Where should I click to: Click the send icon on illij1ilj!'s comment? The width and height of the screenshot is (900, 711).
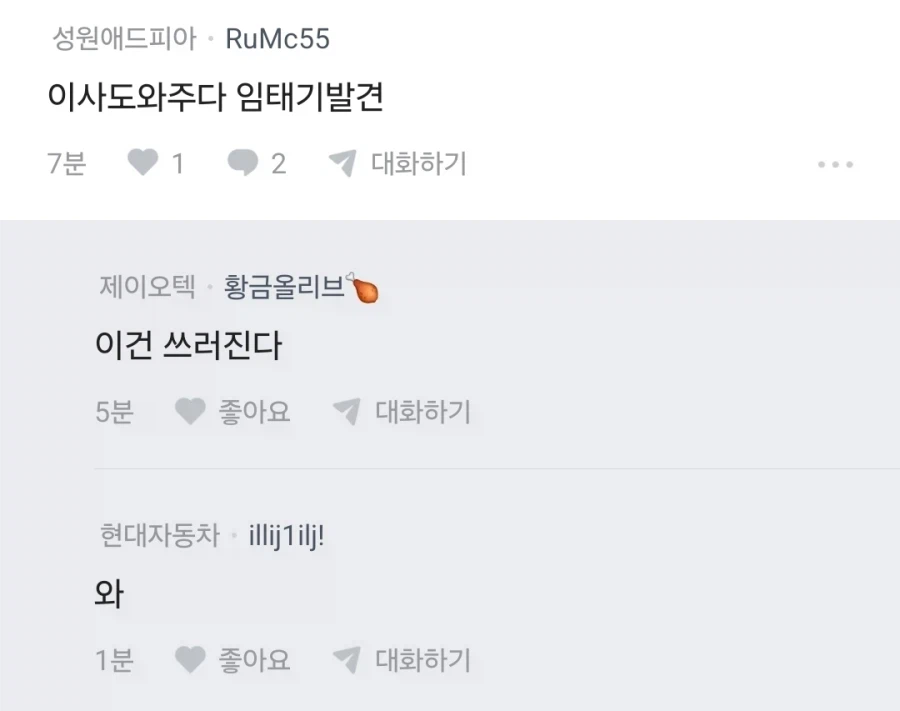(x=345, y=659)
